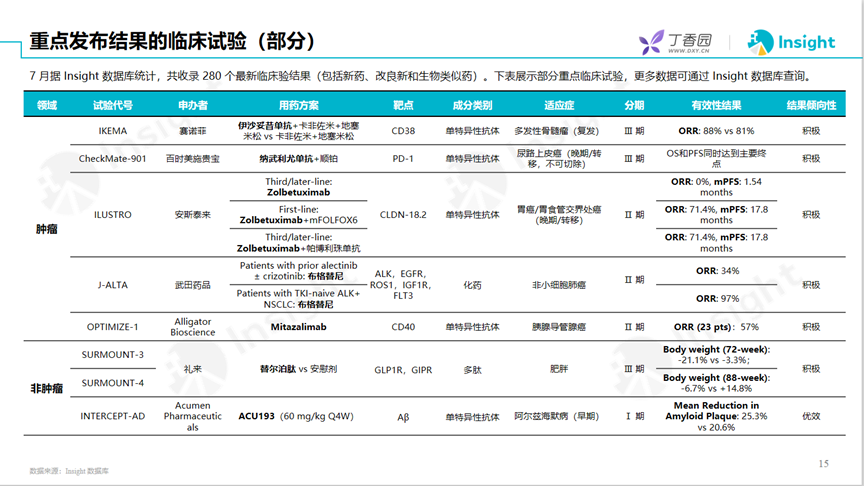Click target cell CD38
Screen dimensions: 864x486
(403, 131)
